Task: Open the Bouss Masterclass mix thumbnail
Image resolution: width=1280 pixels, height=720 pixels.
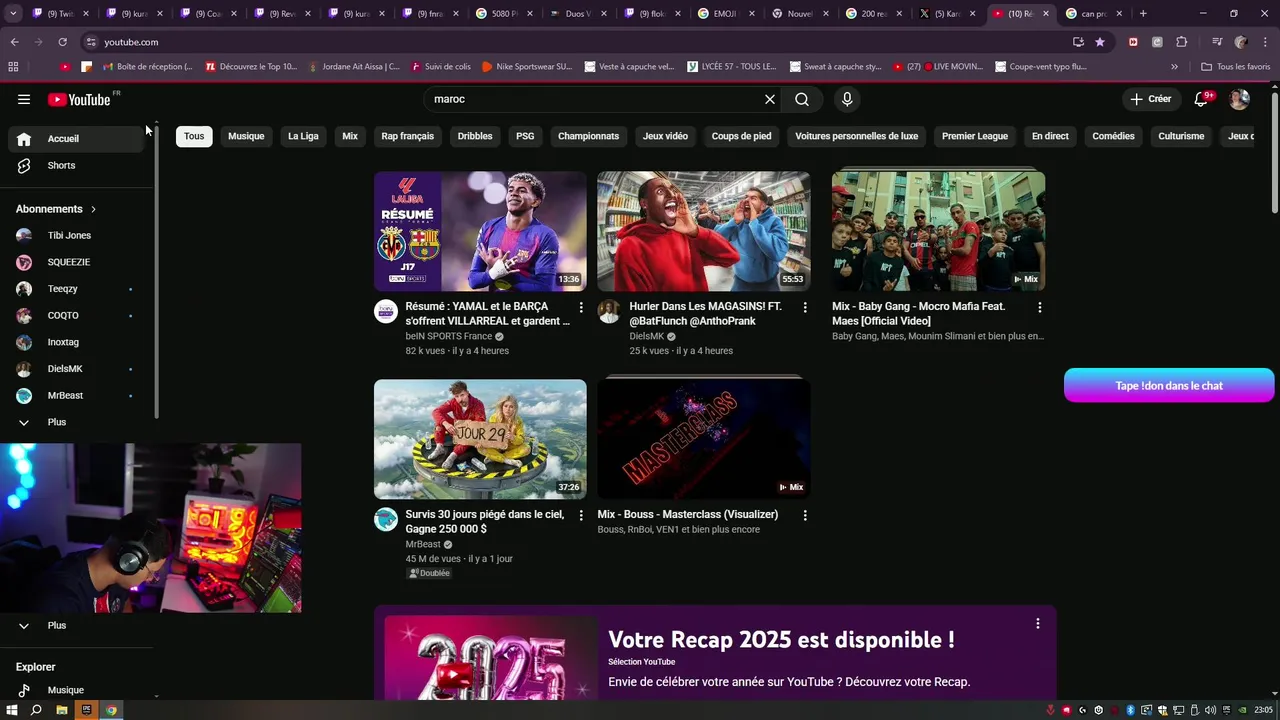Action: tap(704, 439)
